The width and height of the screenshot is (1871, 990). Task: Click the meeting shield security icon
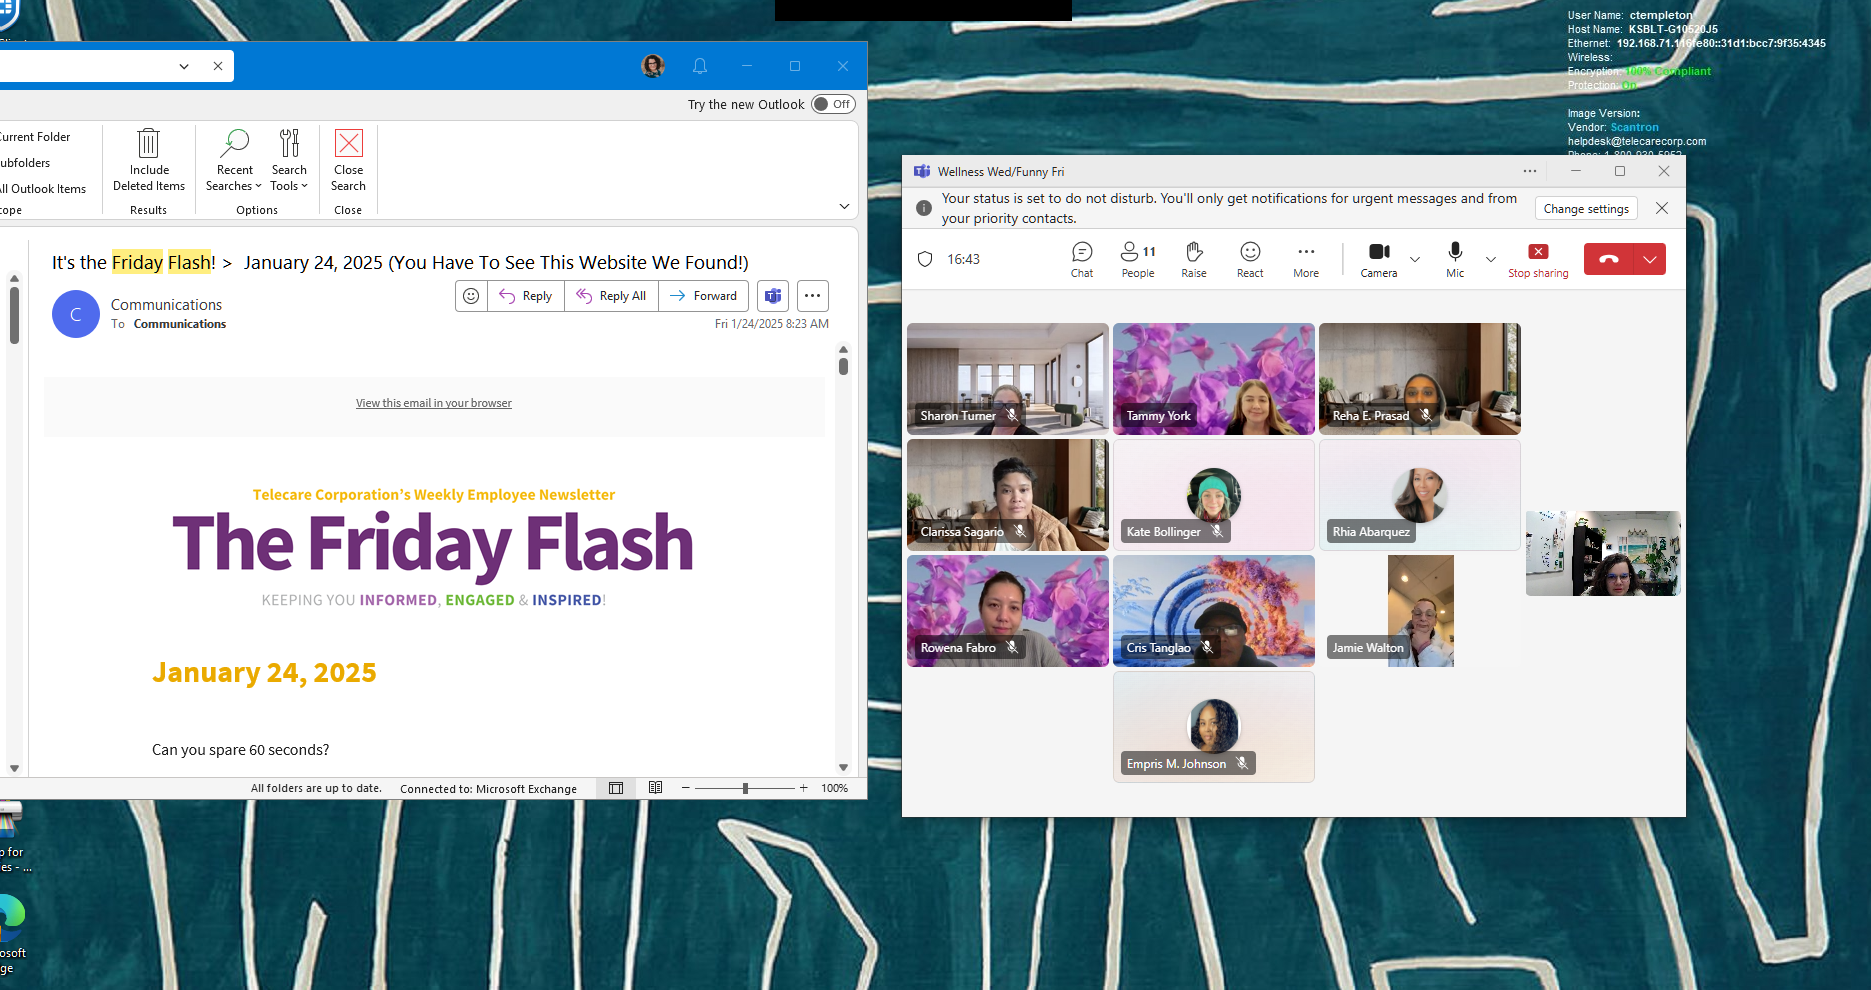[x=925, y=259]
